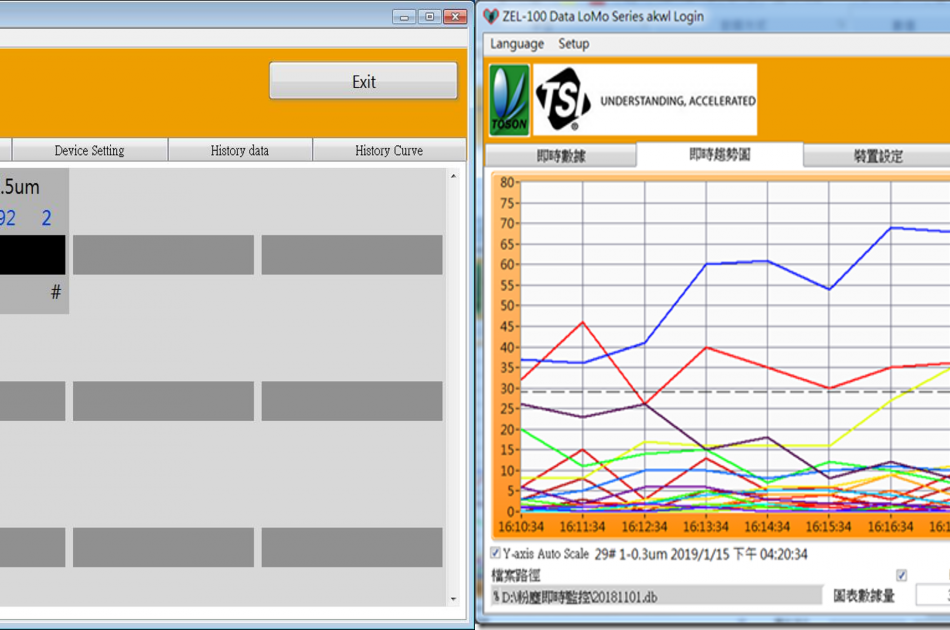Viewport: 950px width, 630px height.
Task: Click the black sensor status block
Action: point(32,255)
